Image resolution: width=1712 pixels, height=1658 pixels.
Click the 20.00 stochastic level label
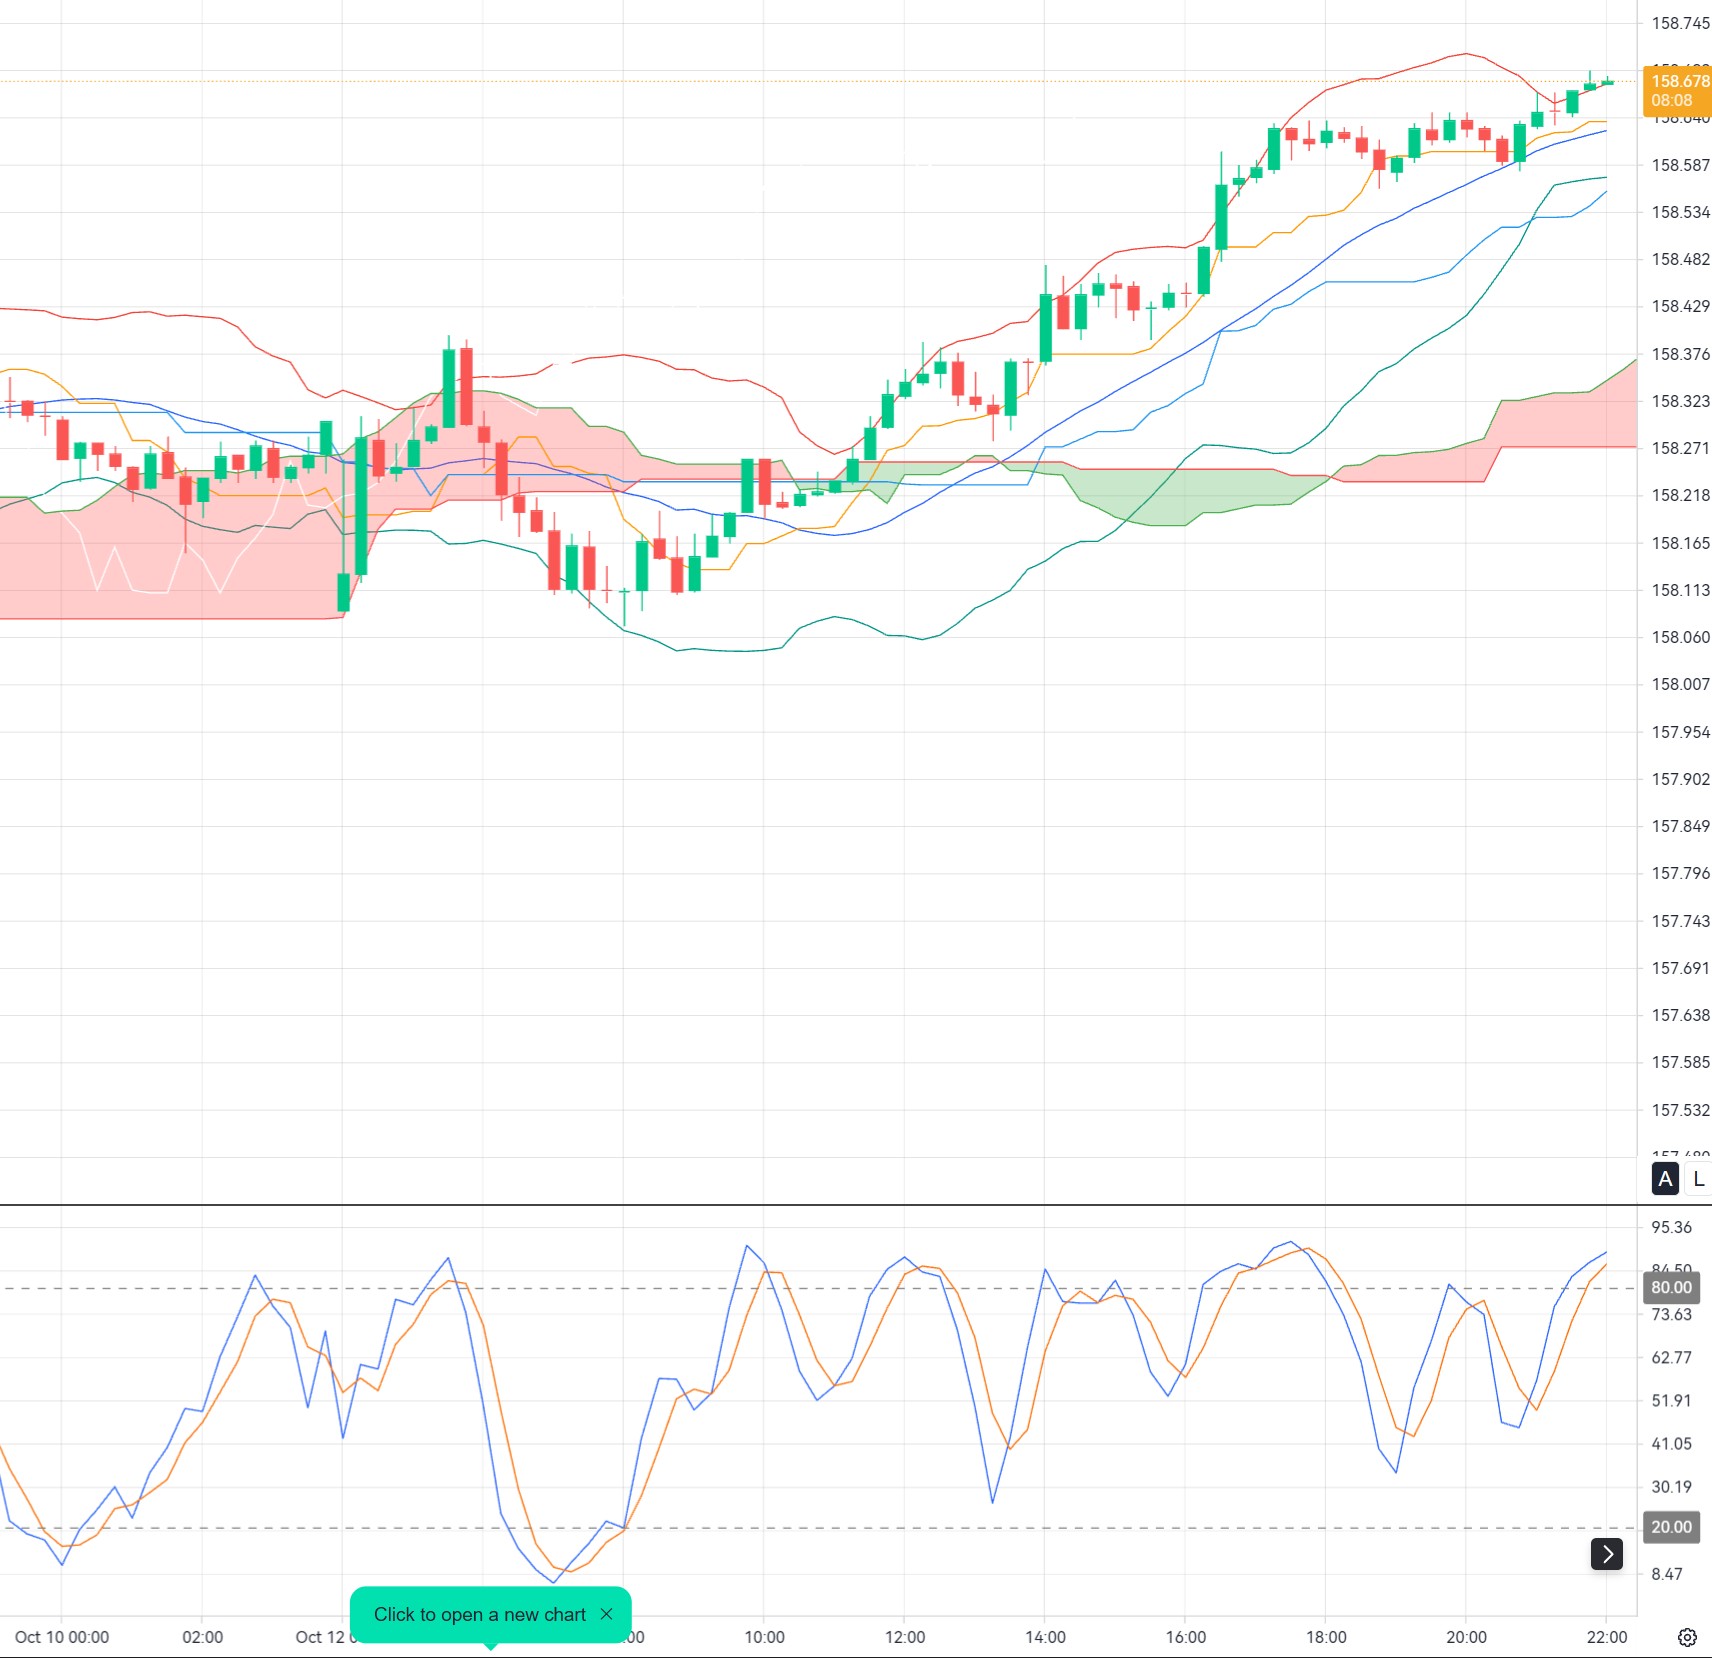pyautogui.click(x=1672, y=1527)
